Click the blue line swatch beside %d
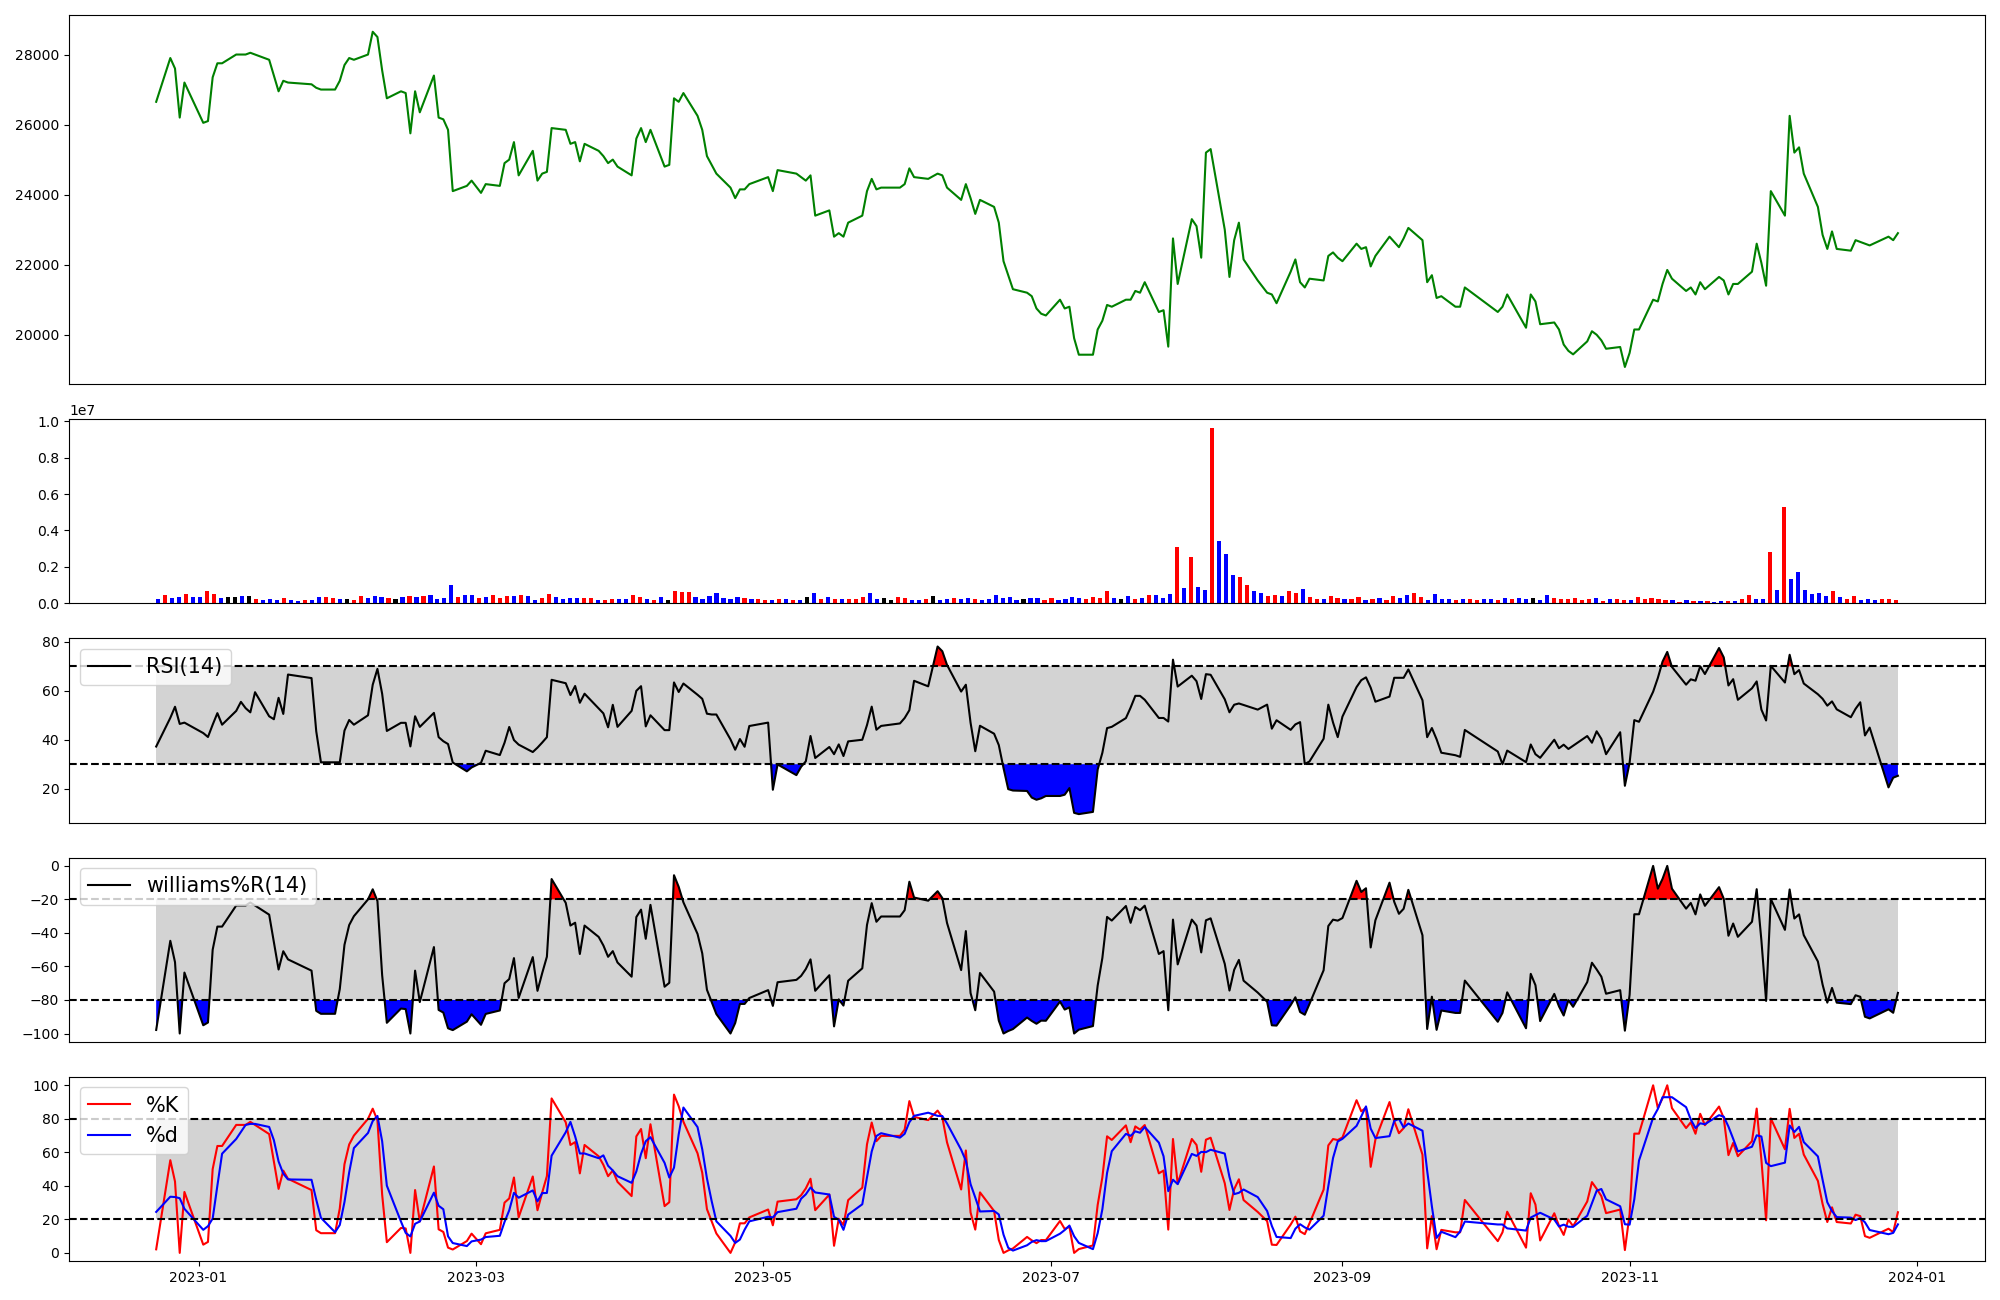This screenshot has width=2000, height=1300. pos(109,1135)
